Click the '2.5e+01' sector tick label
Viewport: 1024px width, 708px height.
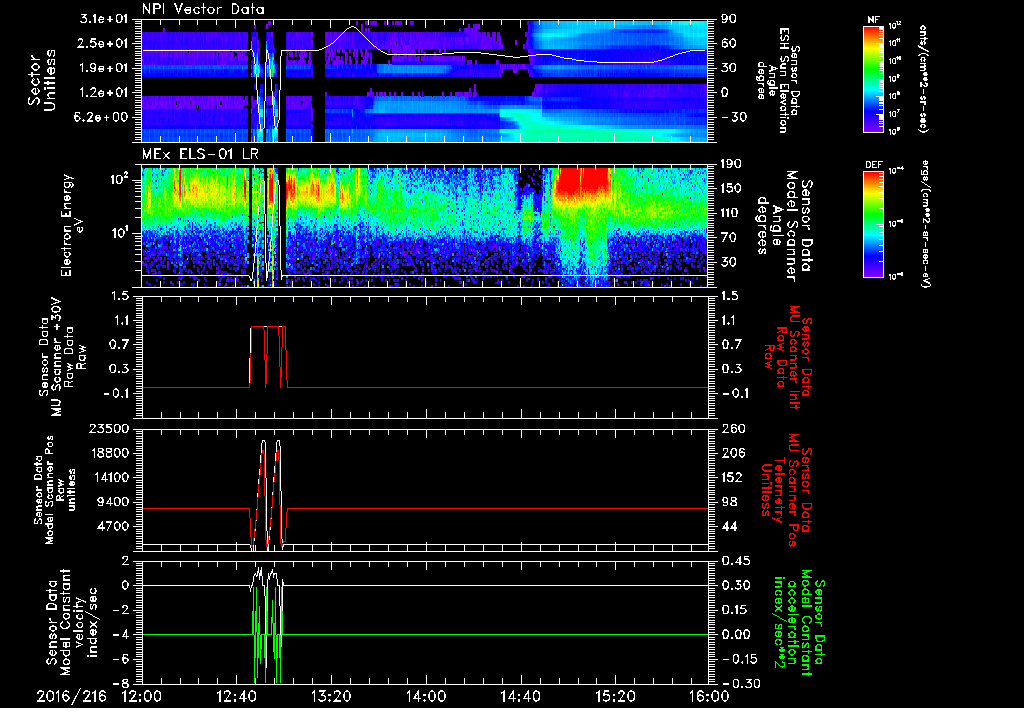click(105, 43)
